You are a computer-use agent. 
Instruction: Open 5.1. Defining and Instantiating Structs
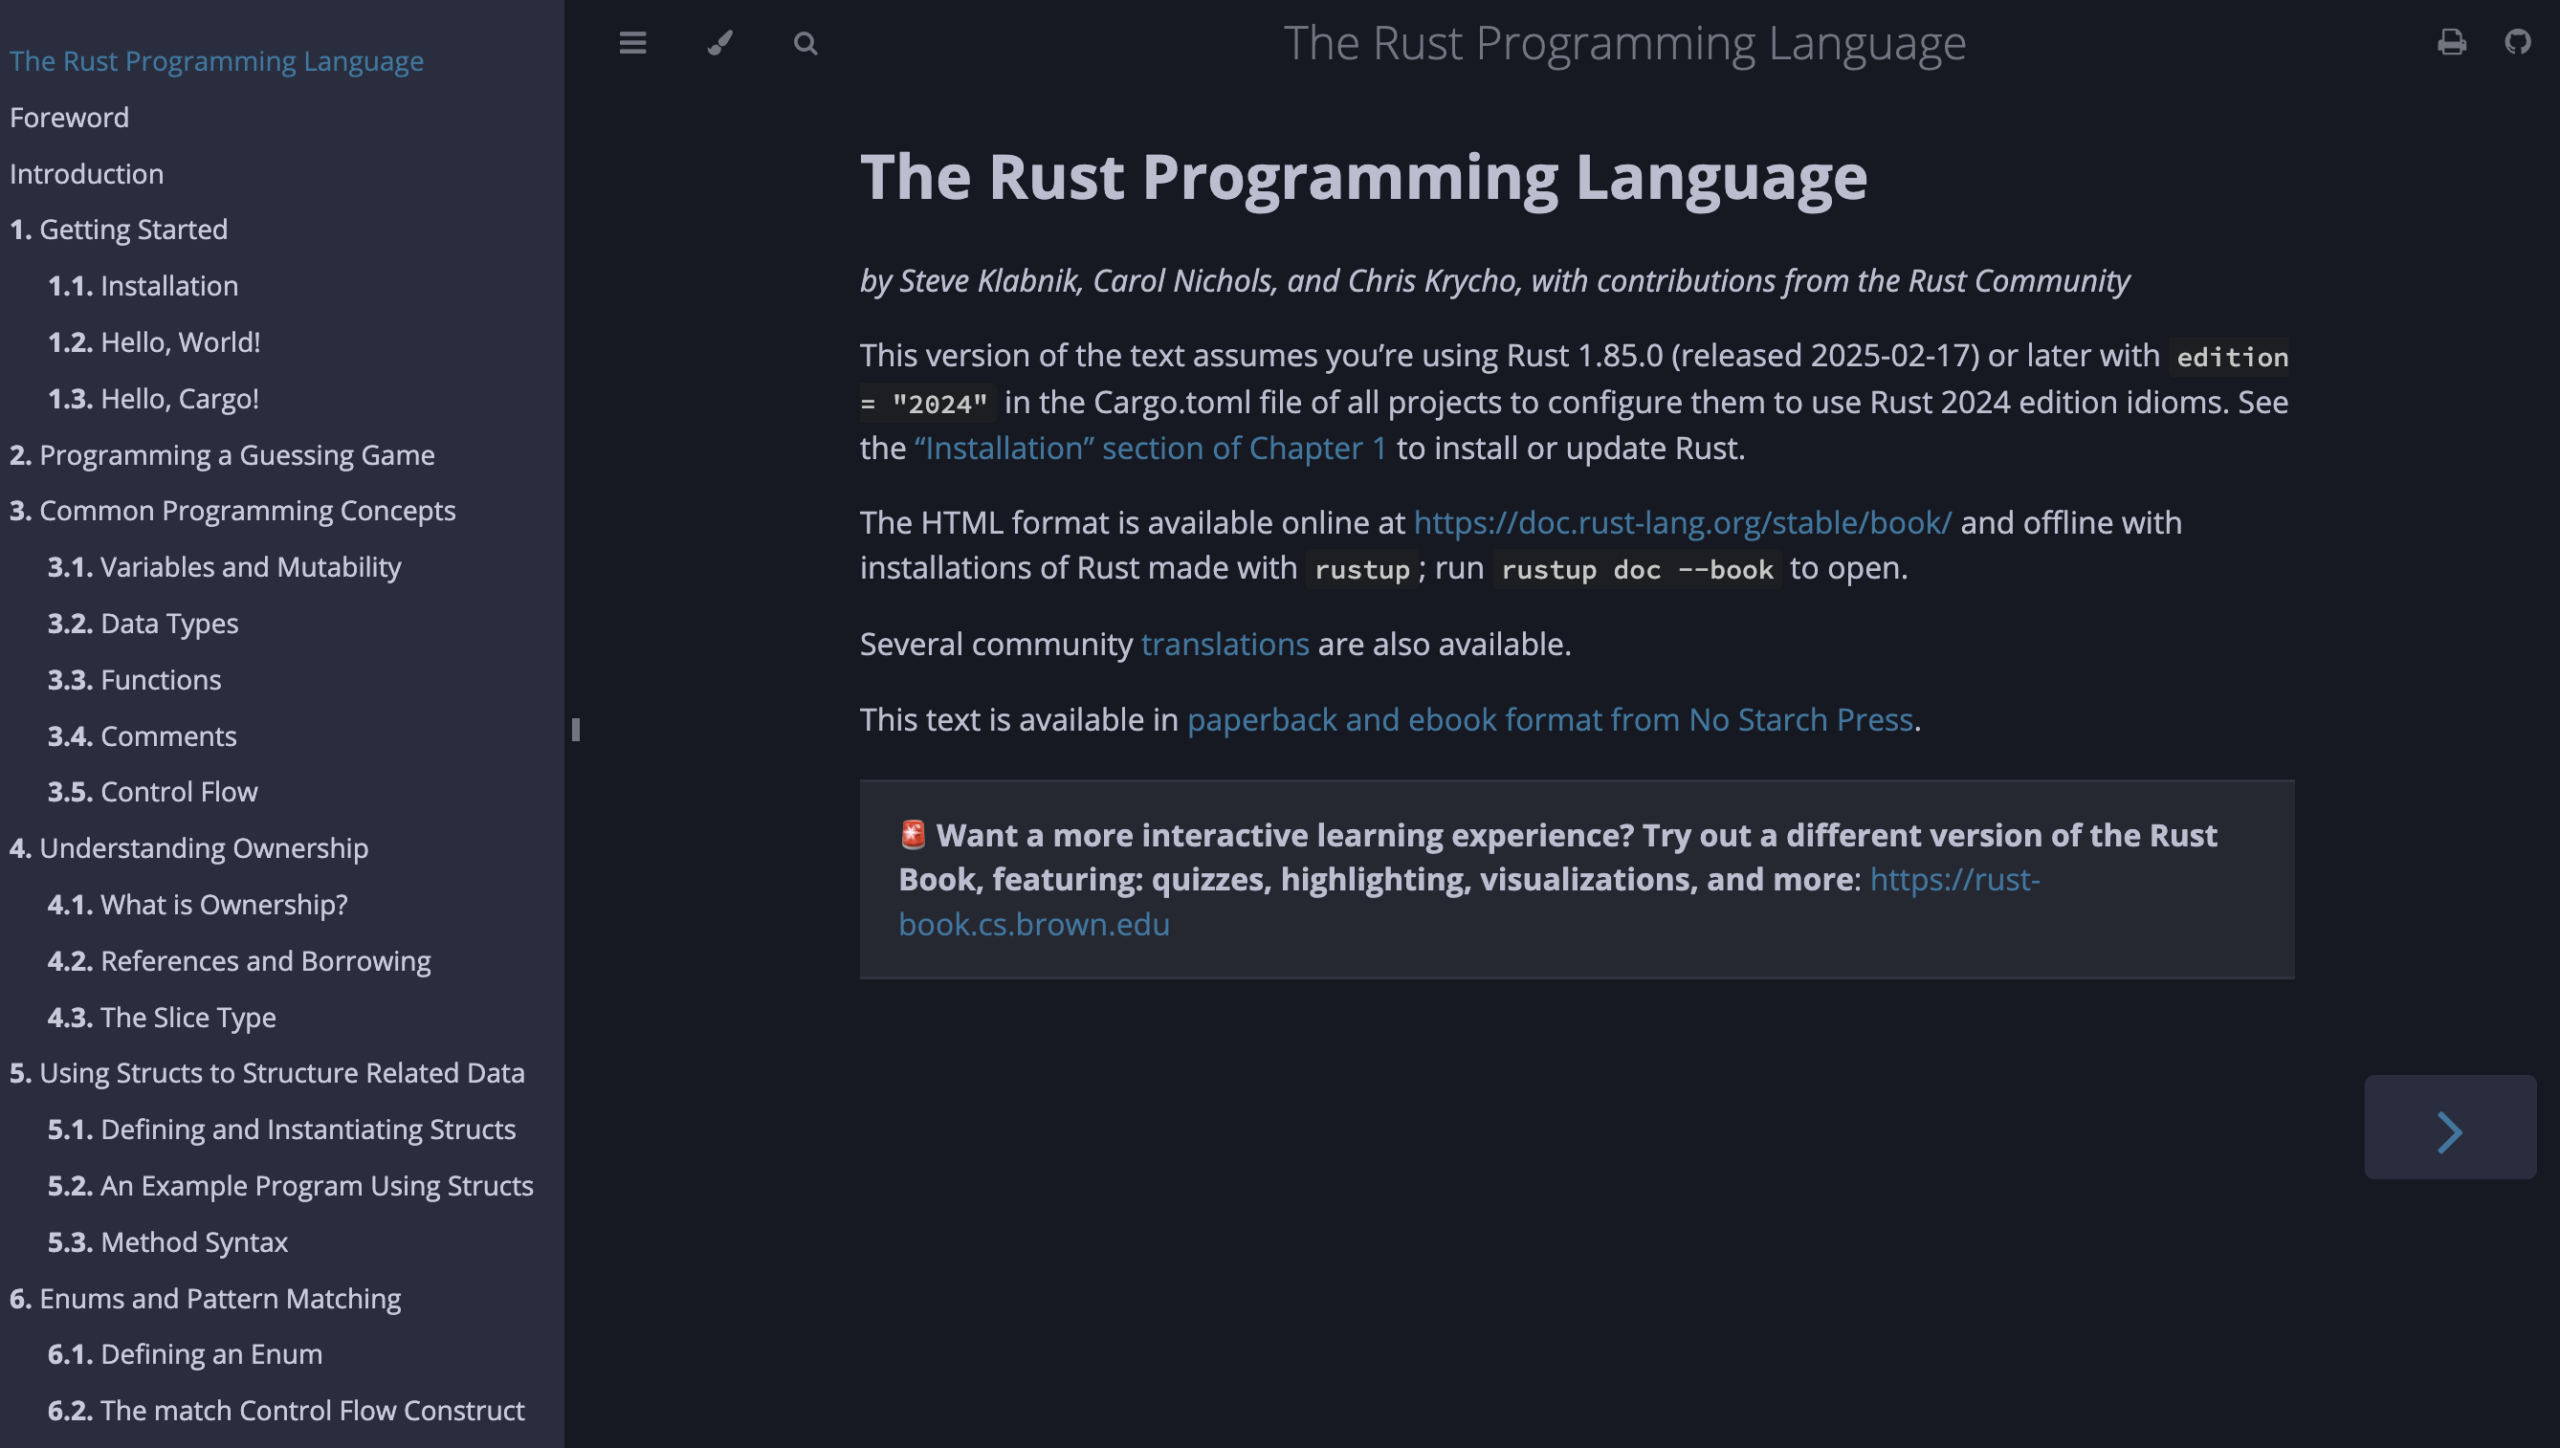(x=282, y=1129)
